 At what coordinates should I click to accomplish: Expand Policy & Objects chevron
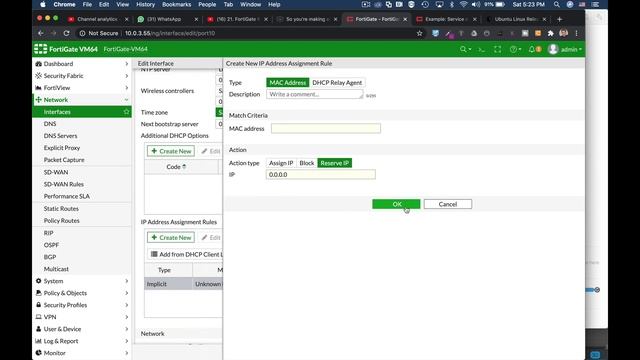tap(127, 293)
